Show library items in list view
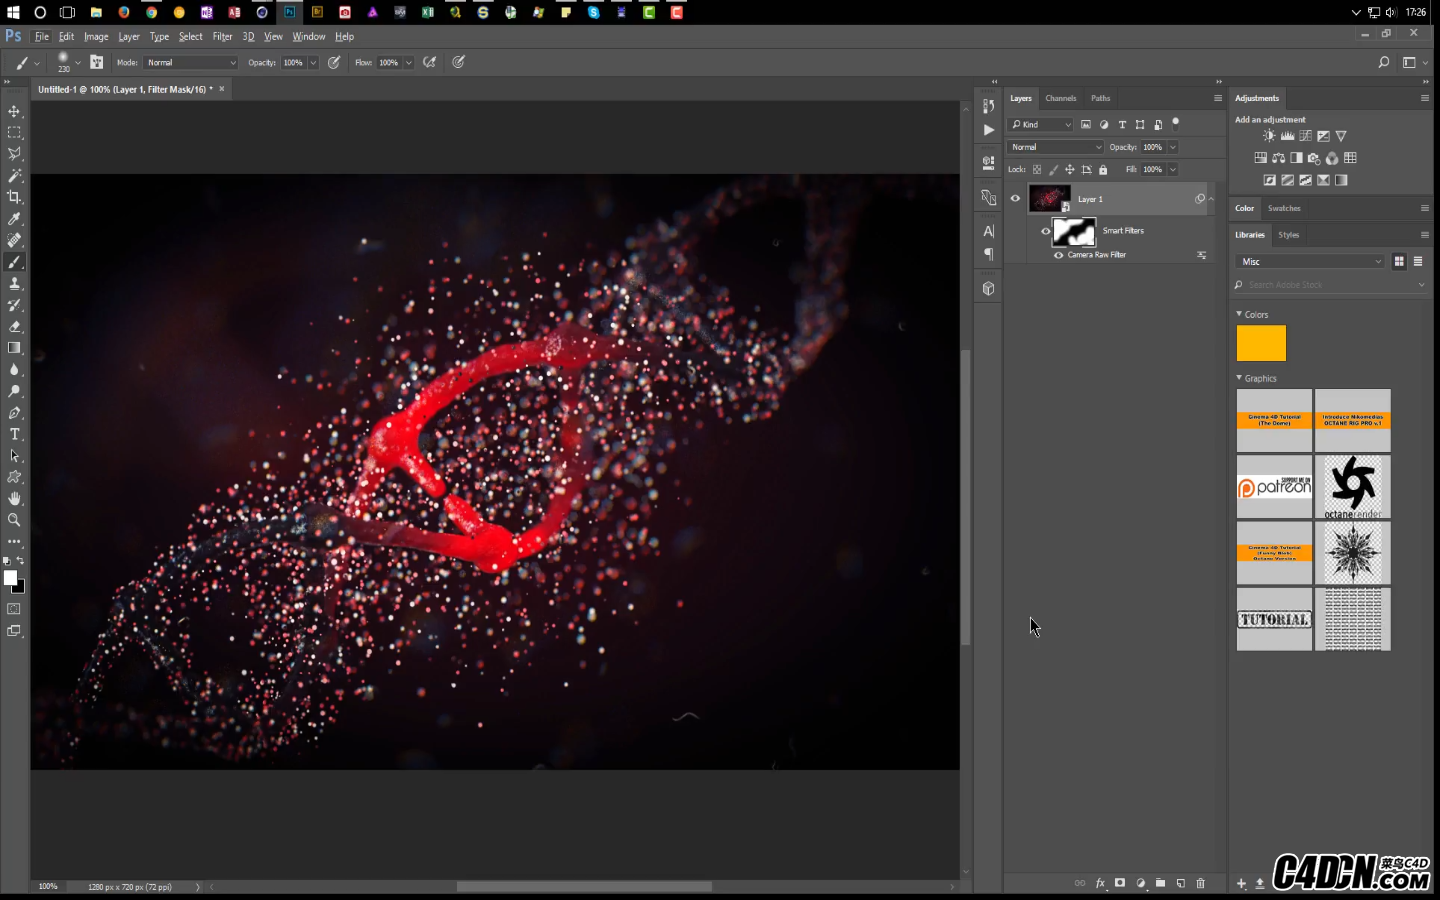Image resolution: width=1440 pixels, height=900 pixels. click(1418, 262)
